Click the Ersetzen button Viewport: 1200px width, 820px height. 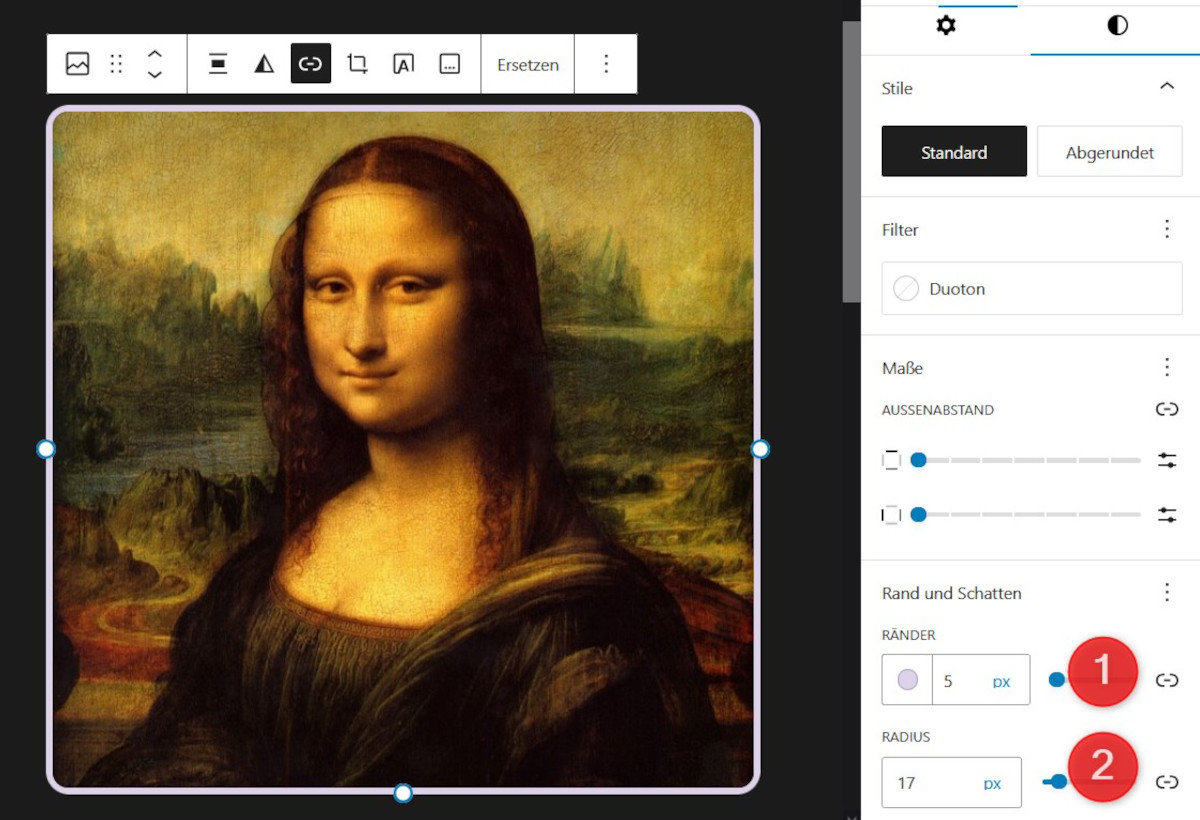[528, 64]
